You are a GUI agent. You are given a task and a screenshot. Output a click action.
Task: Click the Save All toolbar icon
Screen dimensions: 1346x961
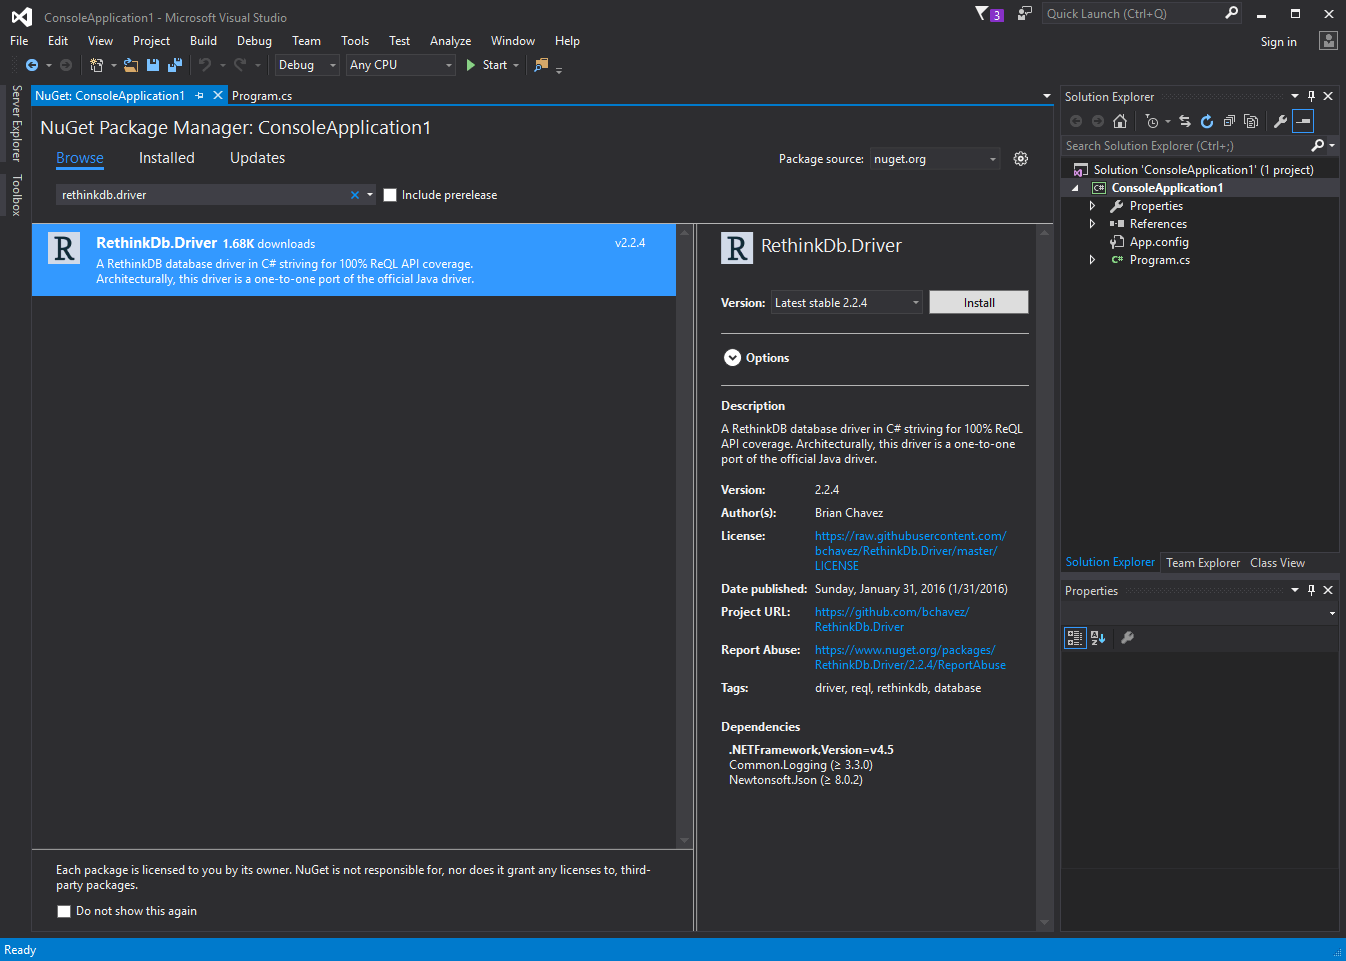[175, 65]
